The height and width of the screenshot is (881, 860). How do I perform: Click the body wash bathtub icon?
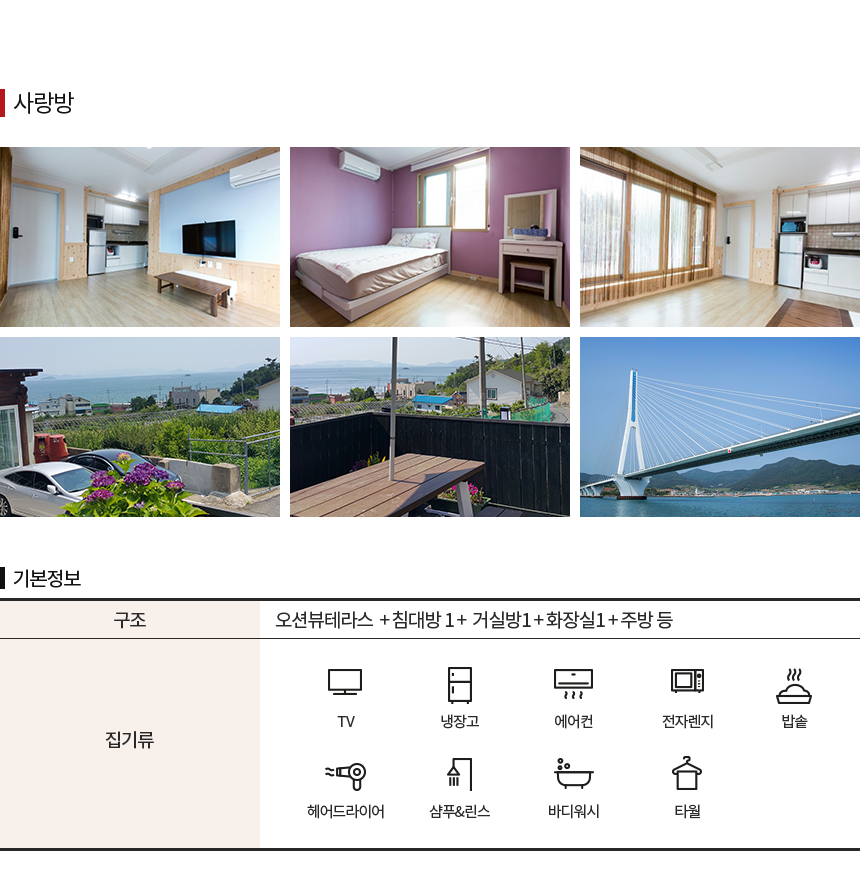(x=574, y=774)
